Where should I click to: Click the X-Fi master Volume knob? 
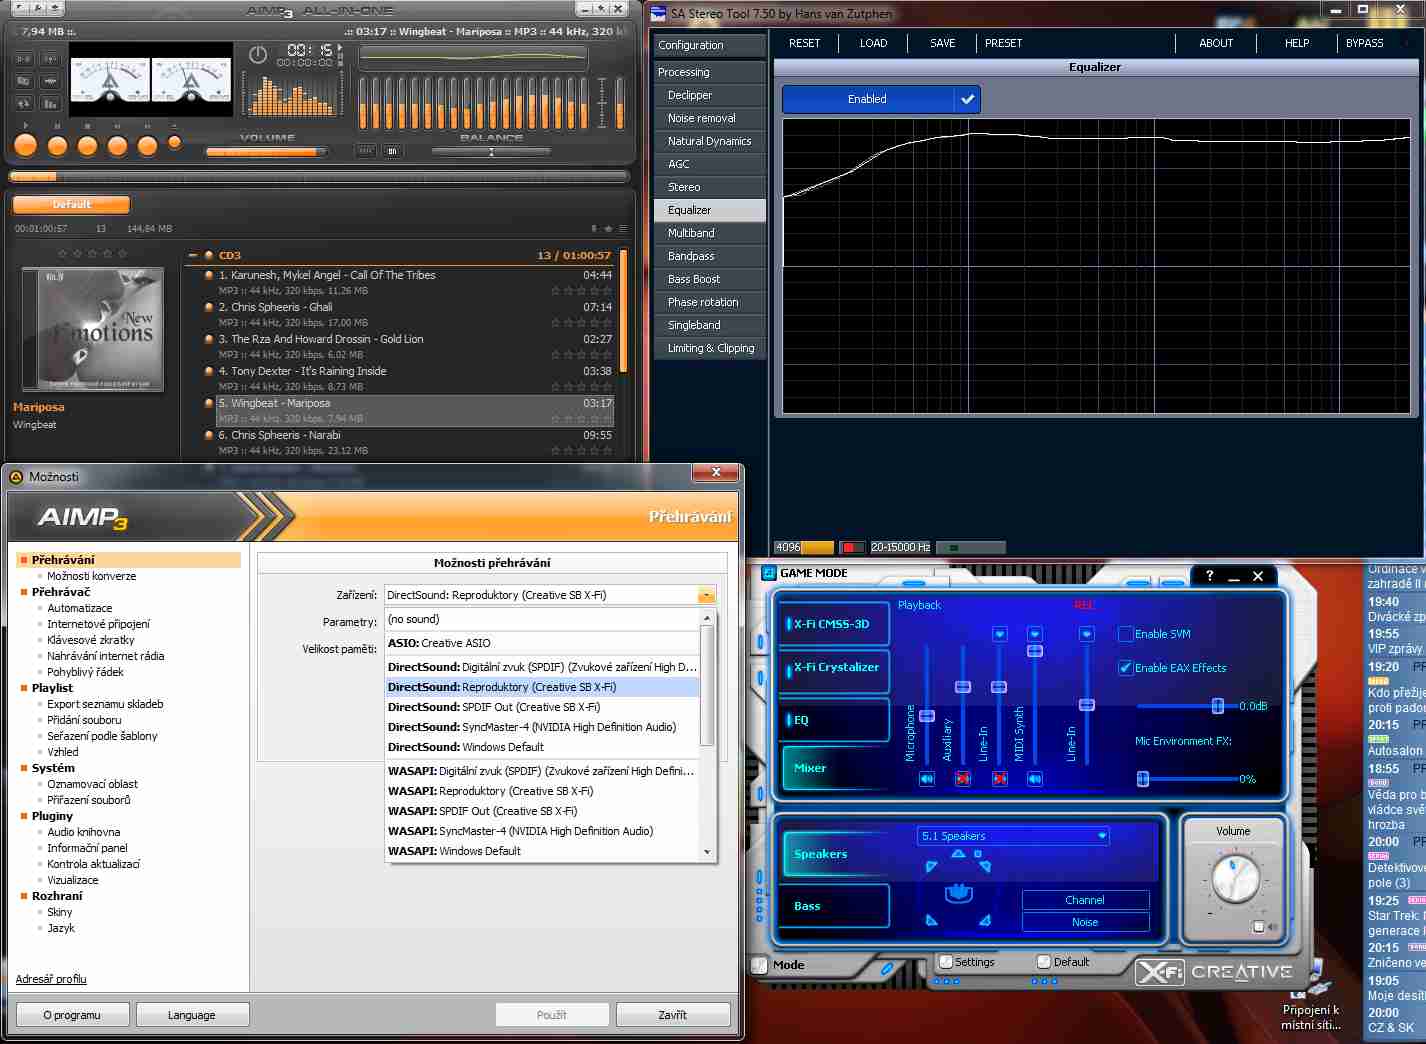tap(1236, 880)
